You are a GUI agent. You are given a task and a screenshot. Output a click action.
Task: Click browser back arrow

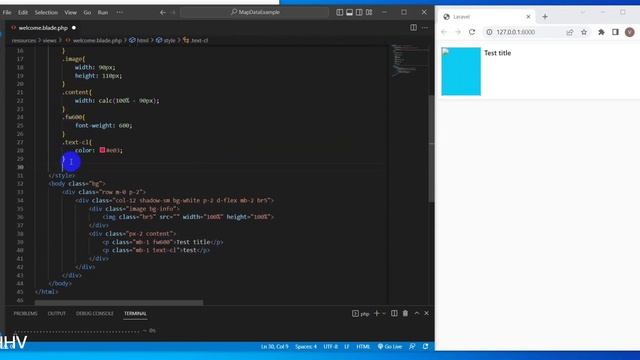(x=444, y=32)
